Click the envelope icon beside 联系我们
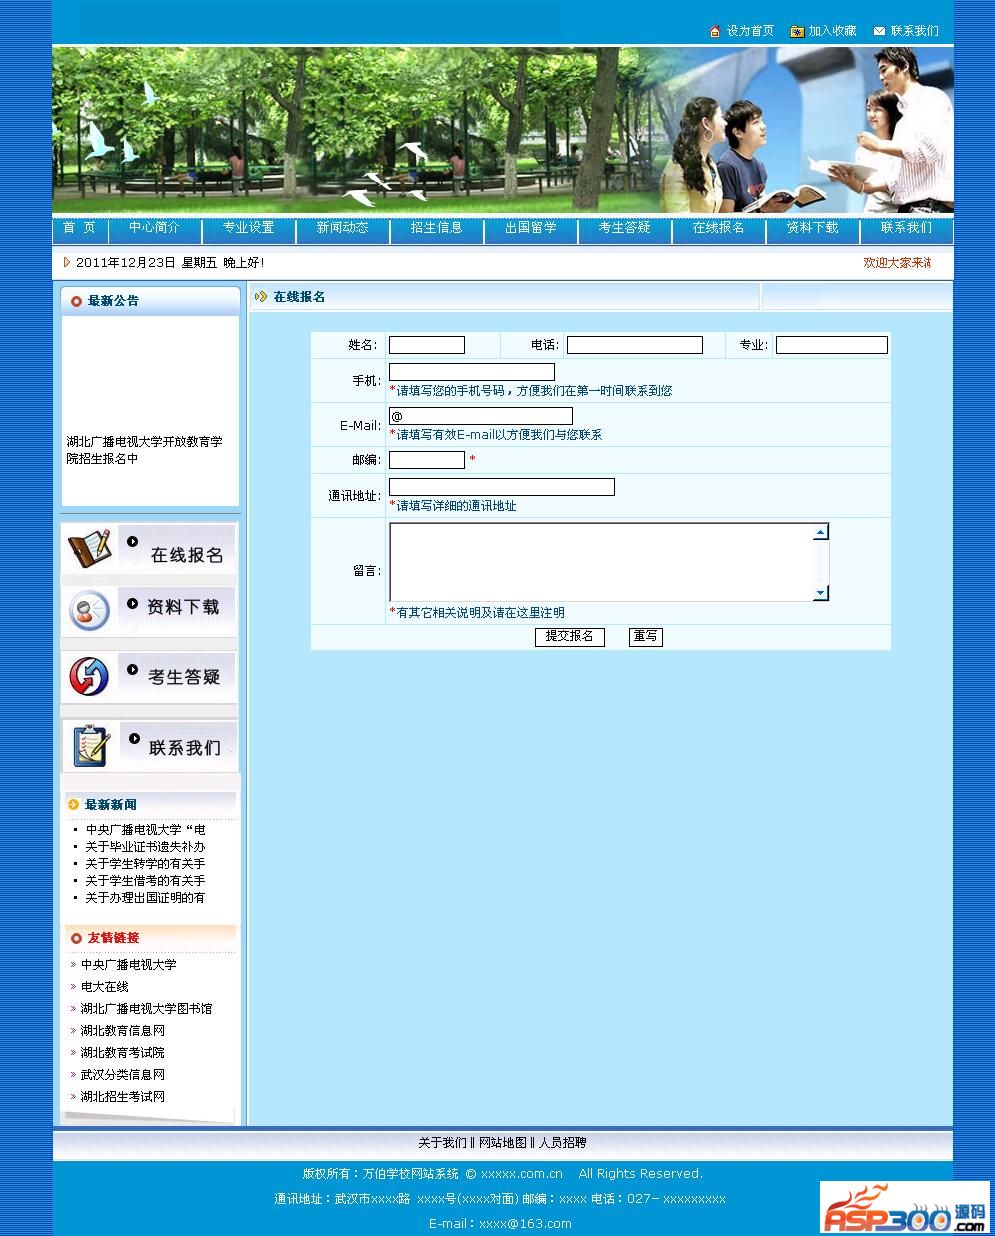Viewport: 995px width, 1236px height. pyautogui.click(x=879, y=31)
